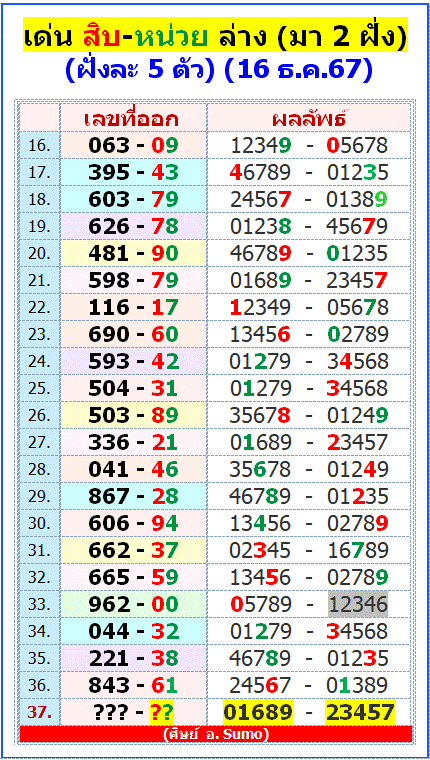Click the yellow highlighted 01689 prediction
This screenshot has height=760, width=430.
coord(258,712)
